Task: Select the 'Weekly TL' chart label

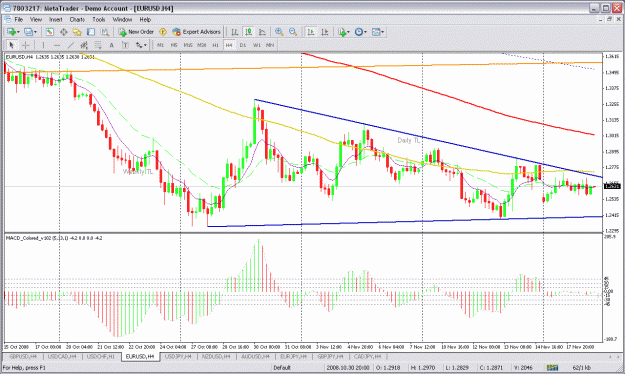Action: (x=138, y=172)
